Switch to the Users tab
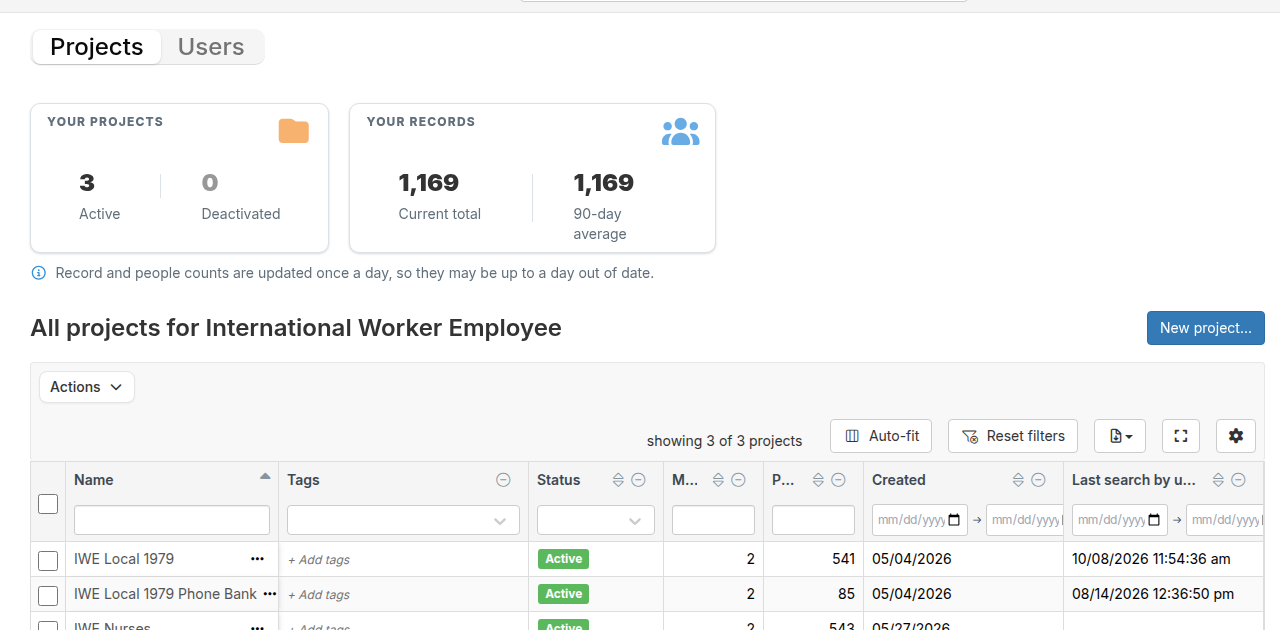This screenshot has width=1280, height=630. coord(211,47)
